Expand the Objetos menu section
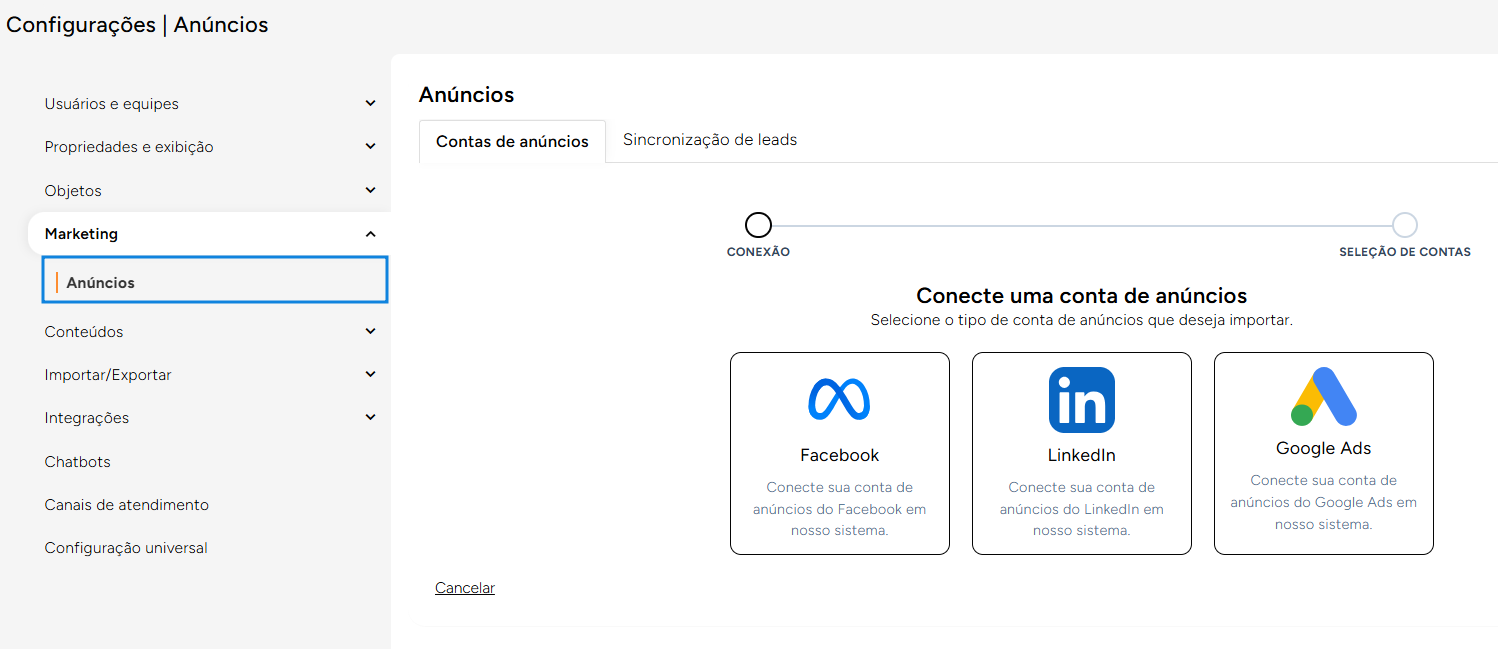 370,191
